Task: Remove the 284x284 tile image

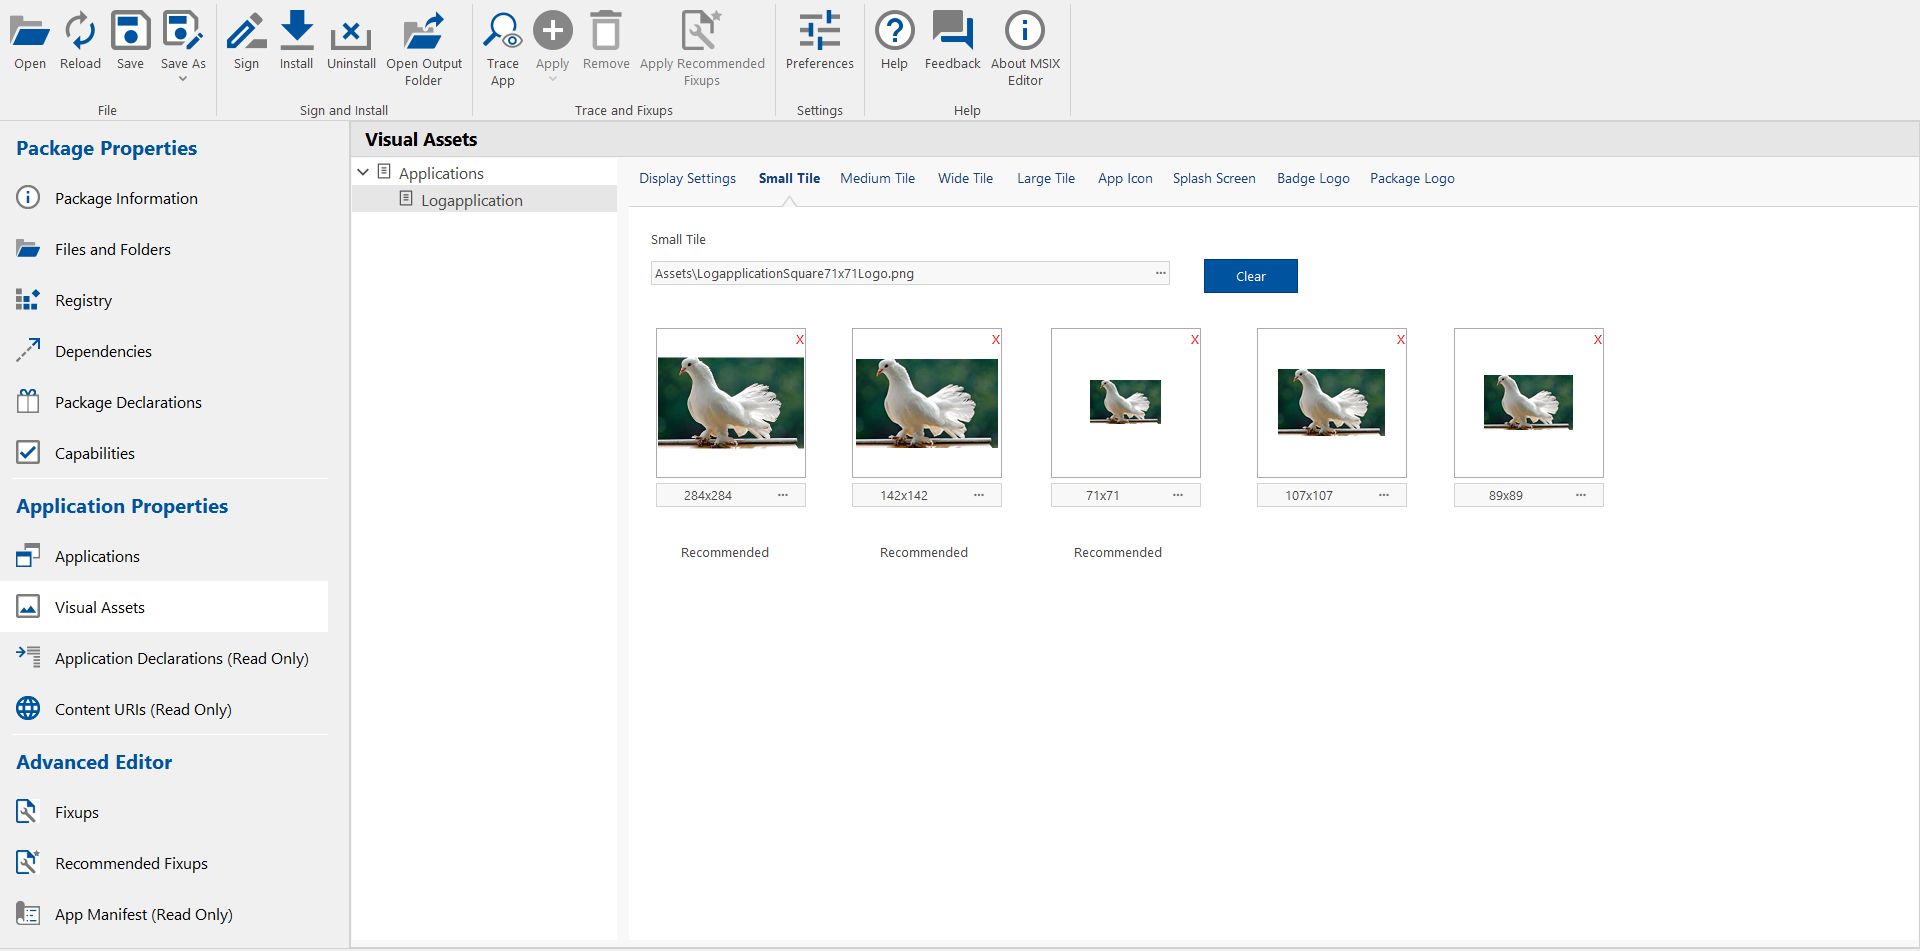Action: pyautogui.click(x=799, y=340)
